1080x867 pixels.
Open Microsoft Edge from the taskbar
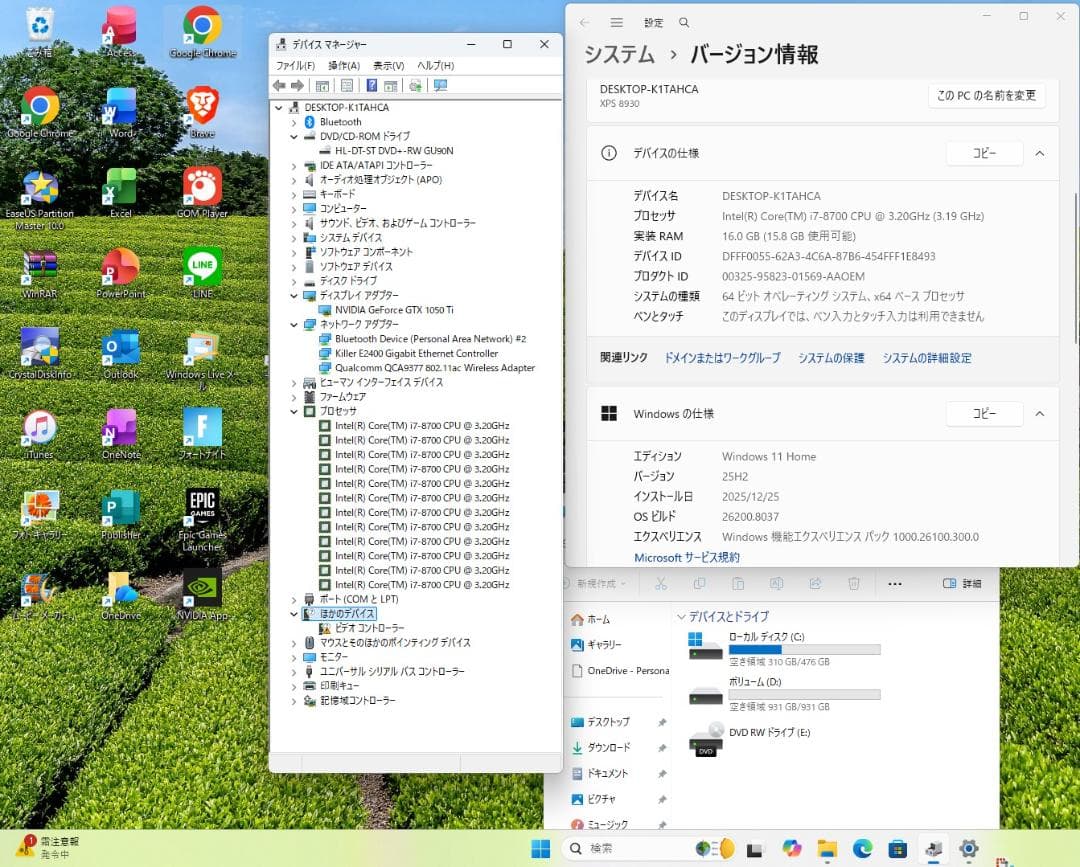tap(862, 848)
